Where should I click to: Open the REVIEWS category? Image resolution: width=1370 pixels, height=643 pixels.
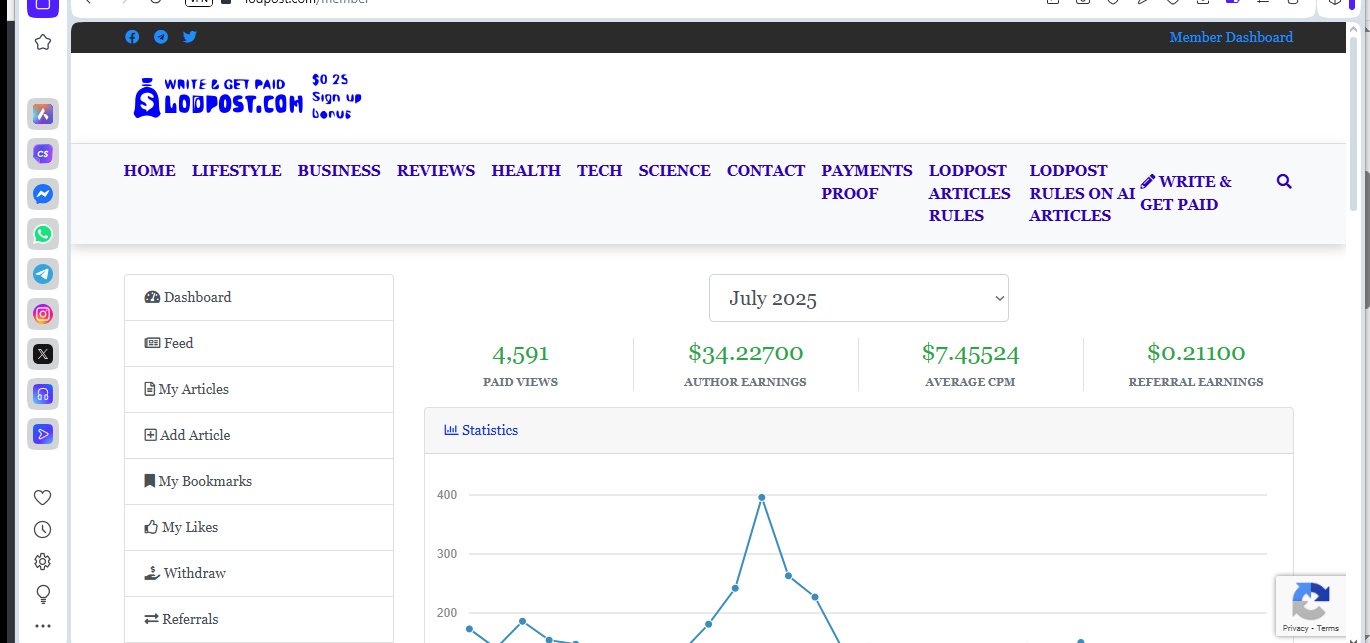(x=436, y=171)
